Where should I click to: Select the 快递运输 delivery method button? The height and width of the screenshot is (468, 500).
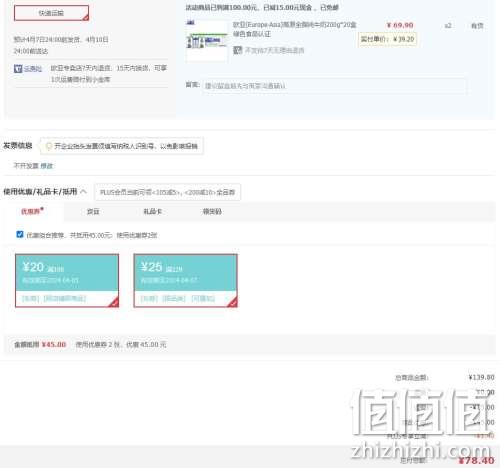(x=51, y=13)
